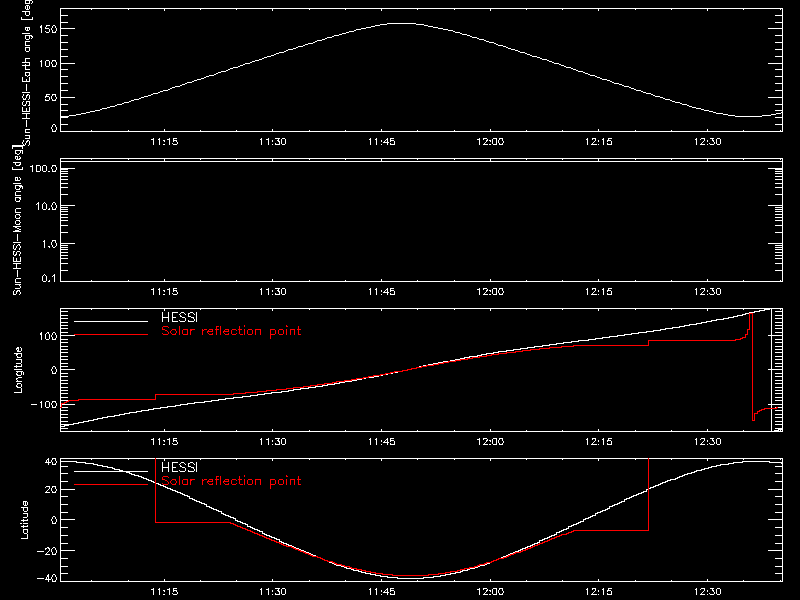This screenshot has height=600, width=800.
Task: Click the HESSI legend label in Longitude plot
Action: pos(179,317)
